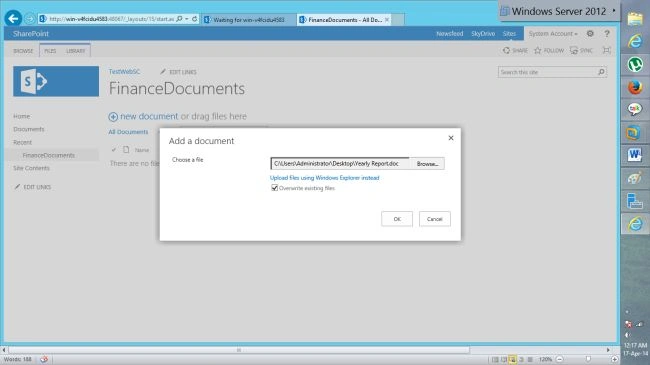Click the proofing errors status icon
The height and width of the screenshot is (365, 650).
click(x=44, y=359)
